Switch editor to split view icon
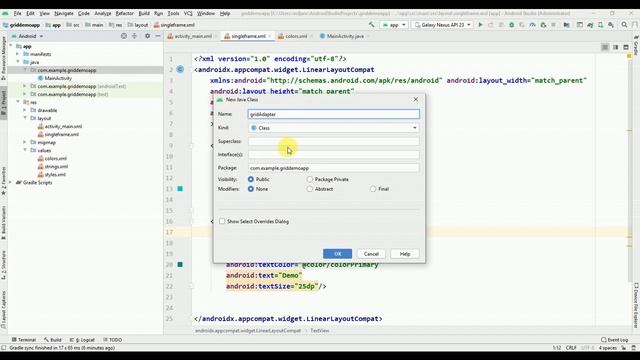The image size is (640, 360). click(616, 47)
